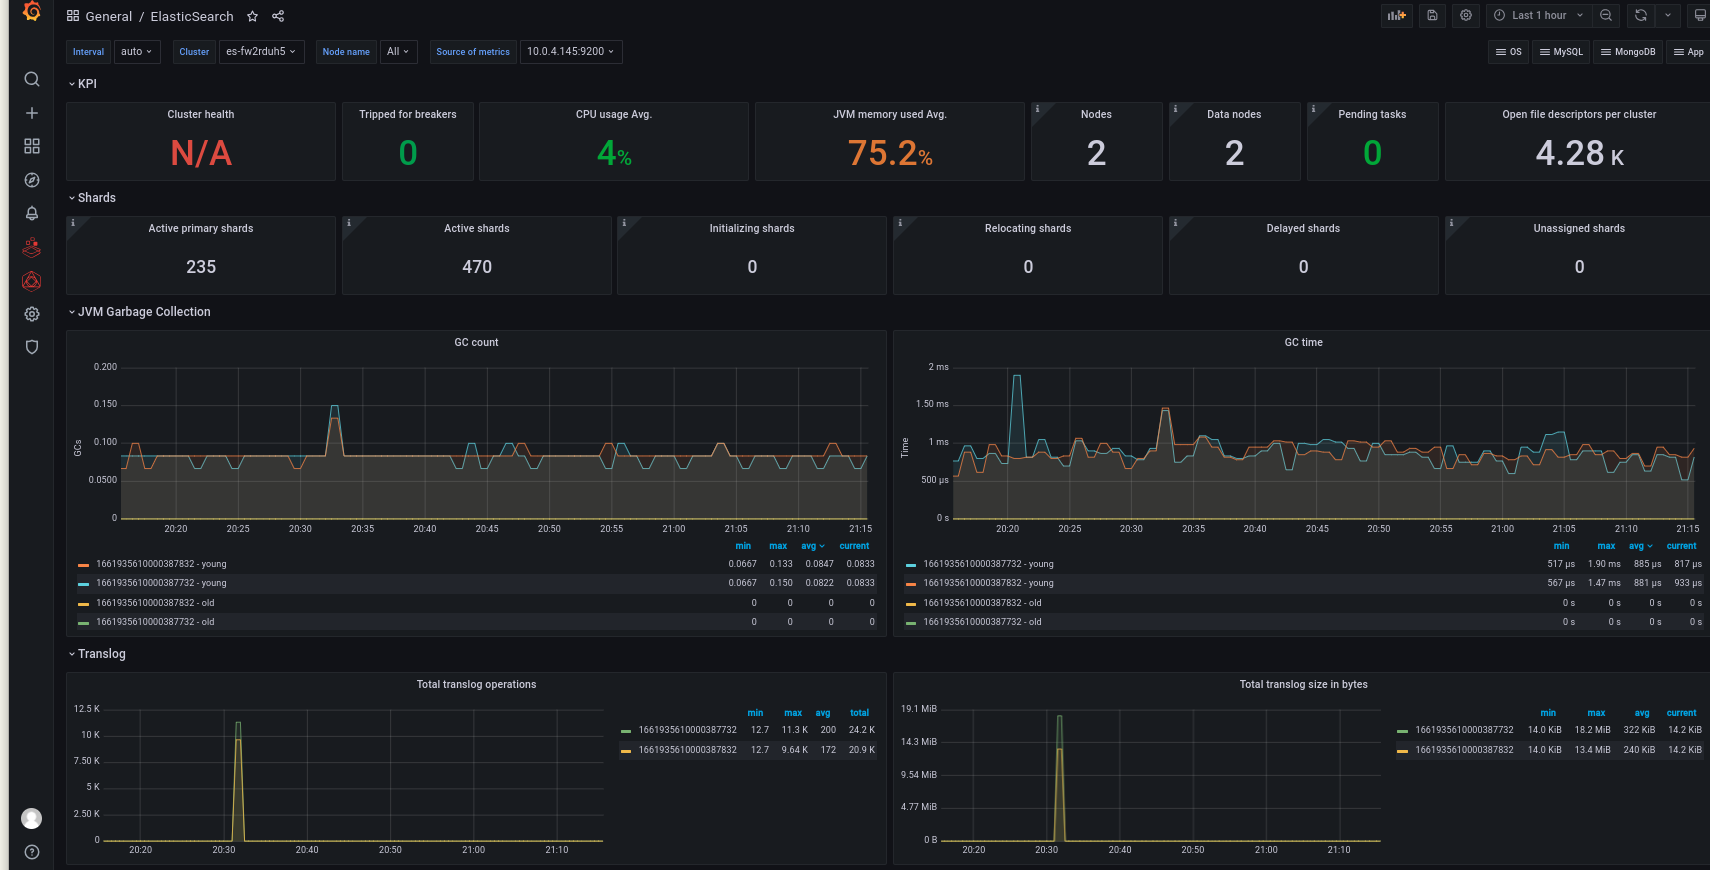
Task: Toggle GC count series 387832 - young
Action: click(161, 564)
